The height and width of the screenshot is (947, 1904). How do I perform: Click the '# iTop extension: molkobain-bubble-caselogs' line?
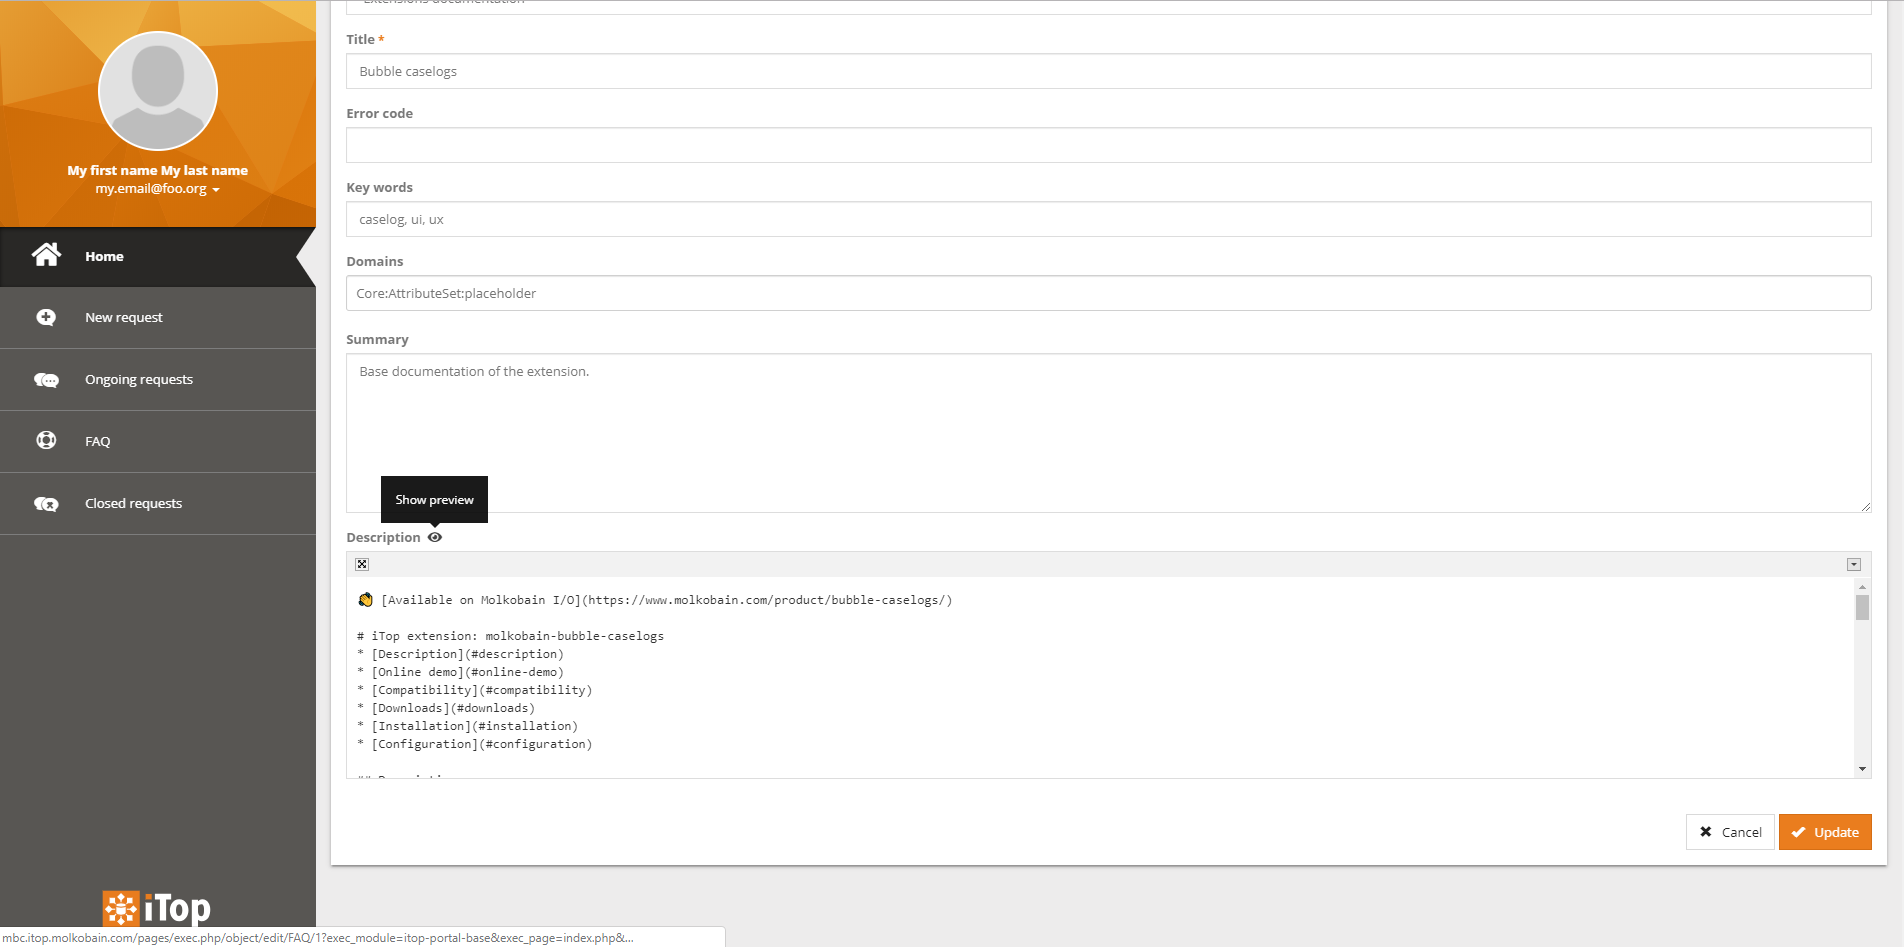[x=511, y=636]
